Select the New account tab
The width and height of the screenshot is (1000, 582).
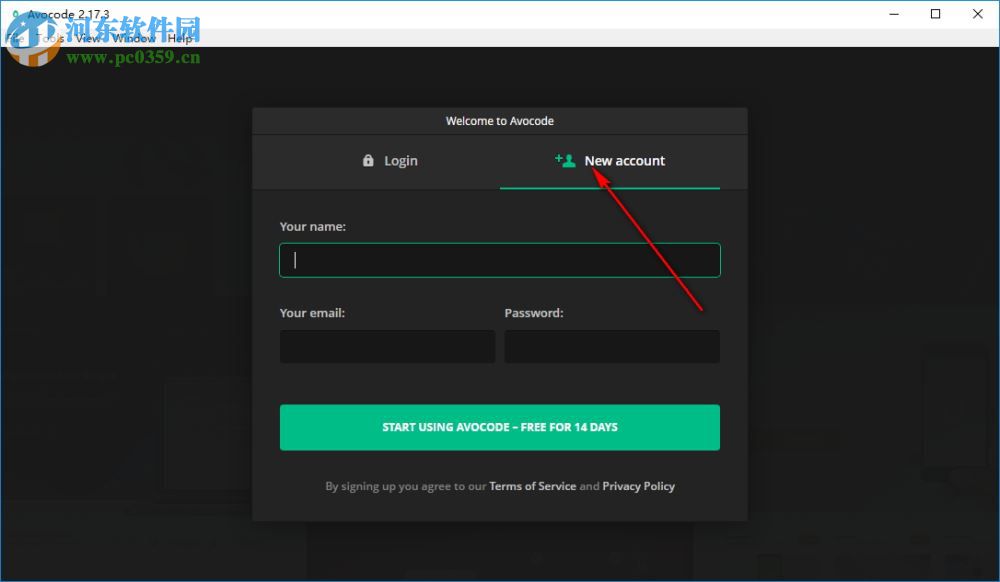(x=610, y=161)
